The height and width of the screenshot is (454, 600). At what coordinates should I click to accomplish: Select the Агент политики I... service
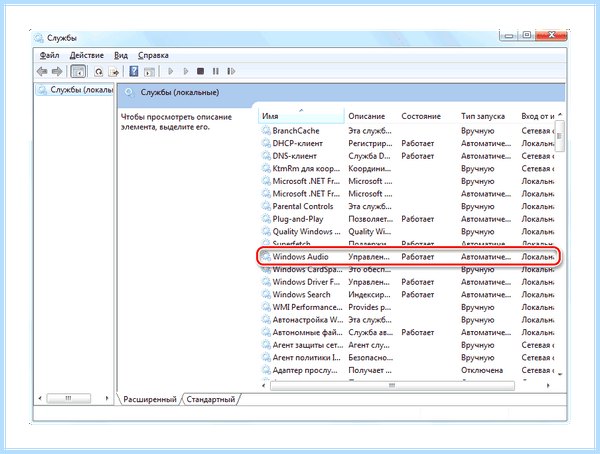click(x=408, y=358)
